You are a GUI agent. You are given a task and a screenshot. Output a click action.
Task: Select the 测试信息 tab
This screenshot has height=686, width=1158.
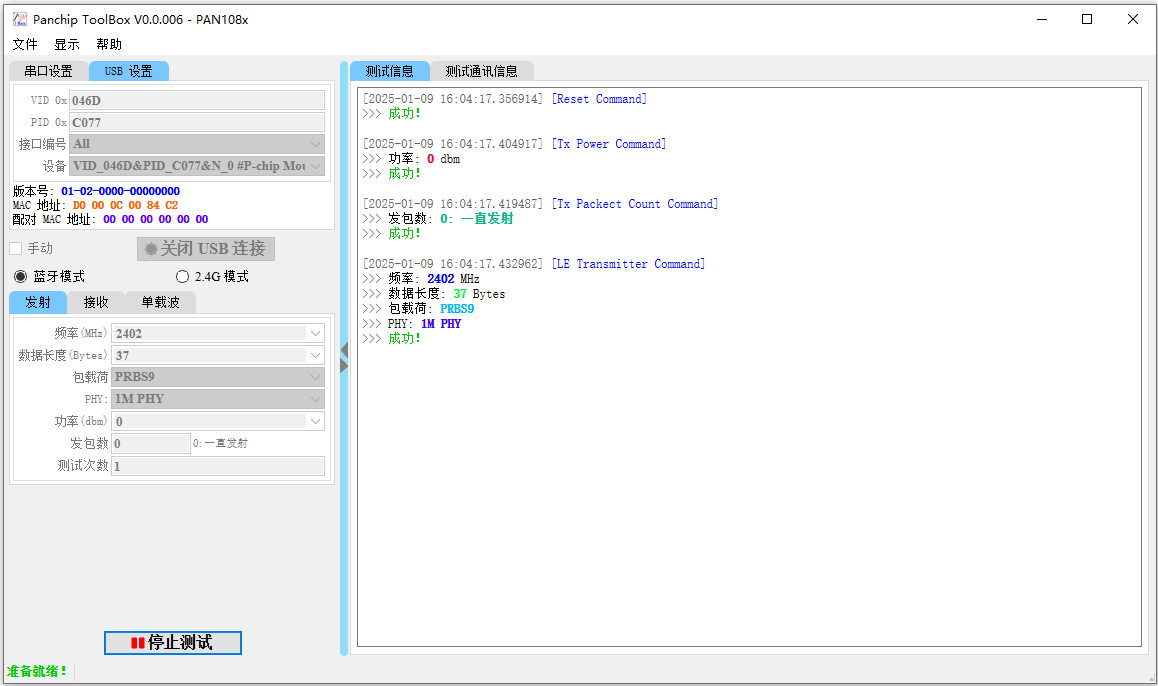[x=389, y=71]
